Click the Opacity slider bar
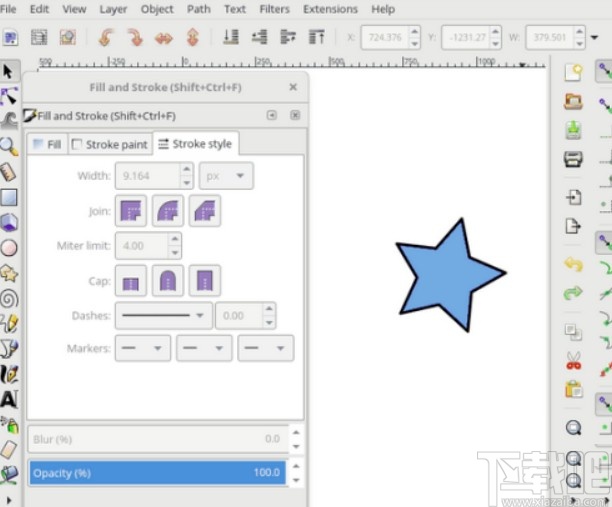The height and width of the screenshot is (507, 612). [x=157, y=472]
